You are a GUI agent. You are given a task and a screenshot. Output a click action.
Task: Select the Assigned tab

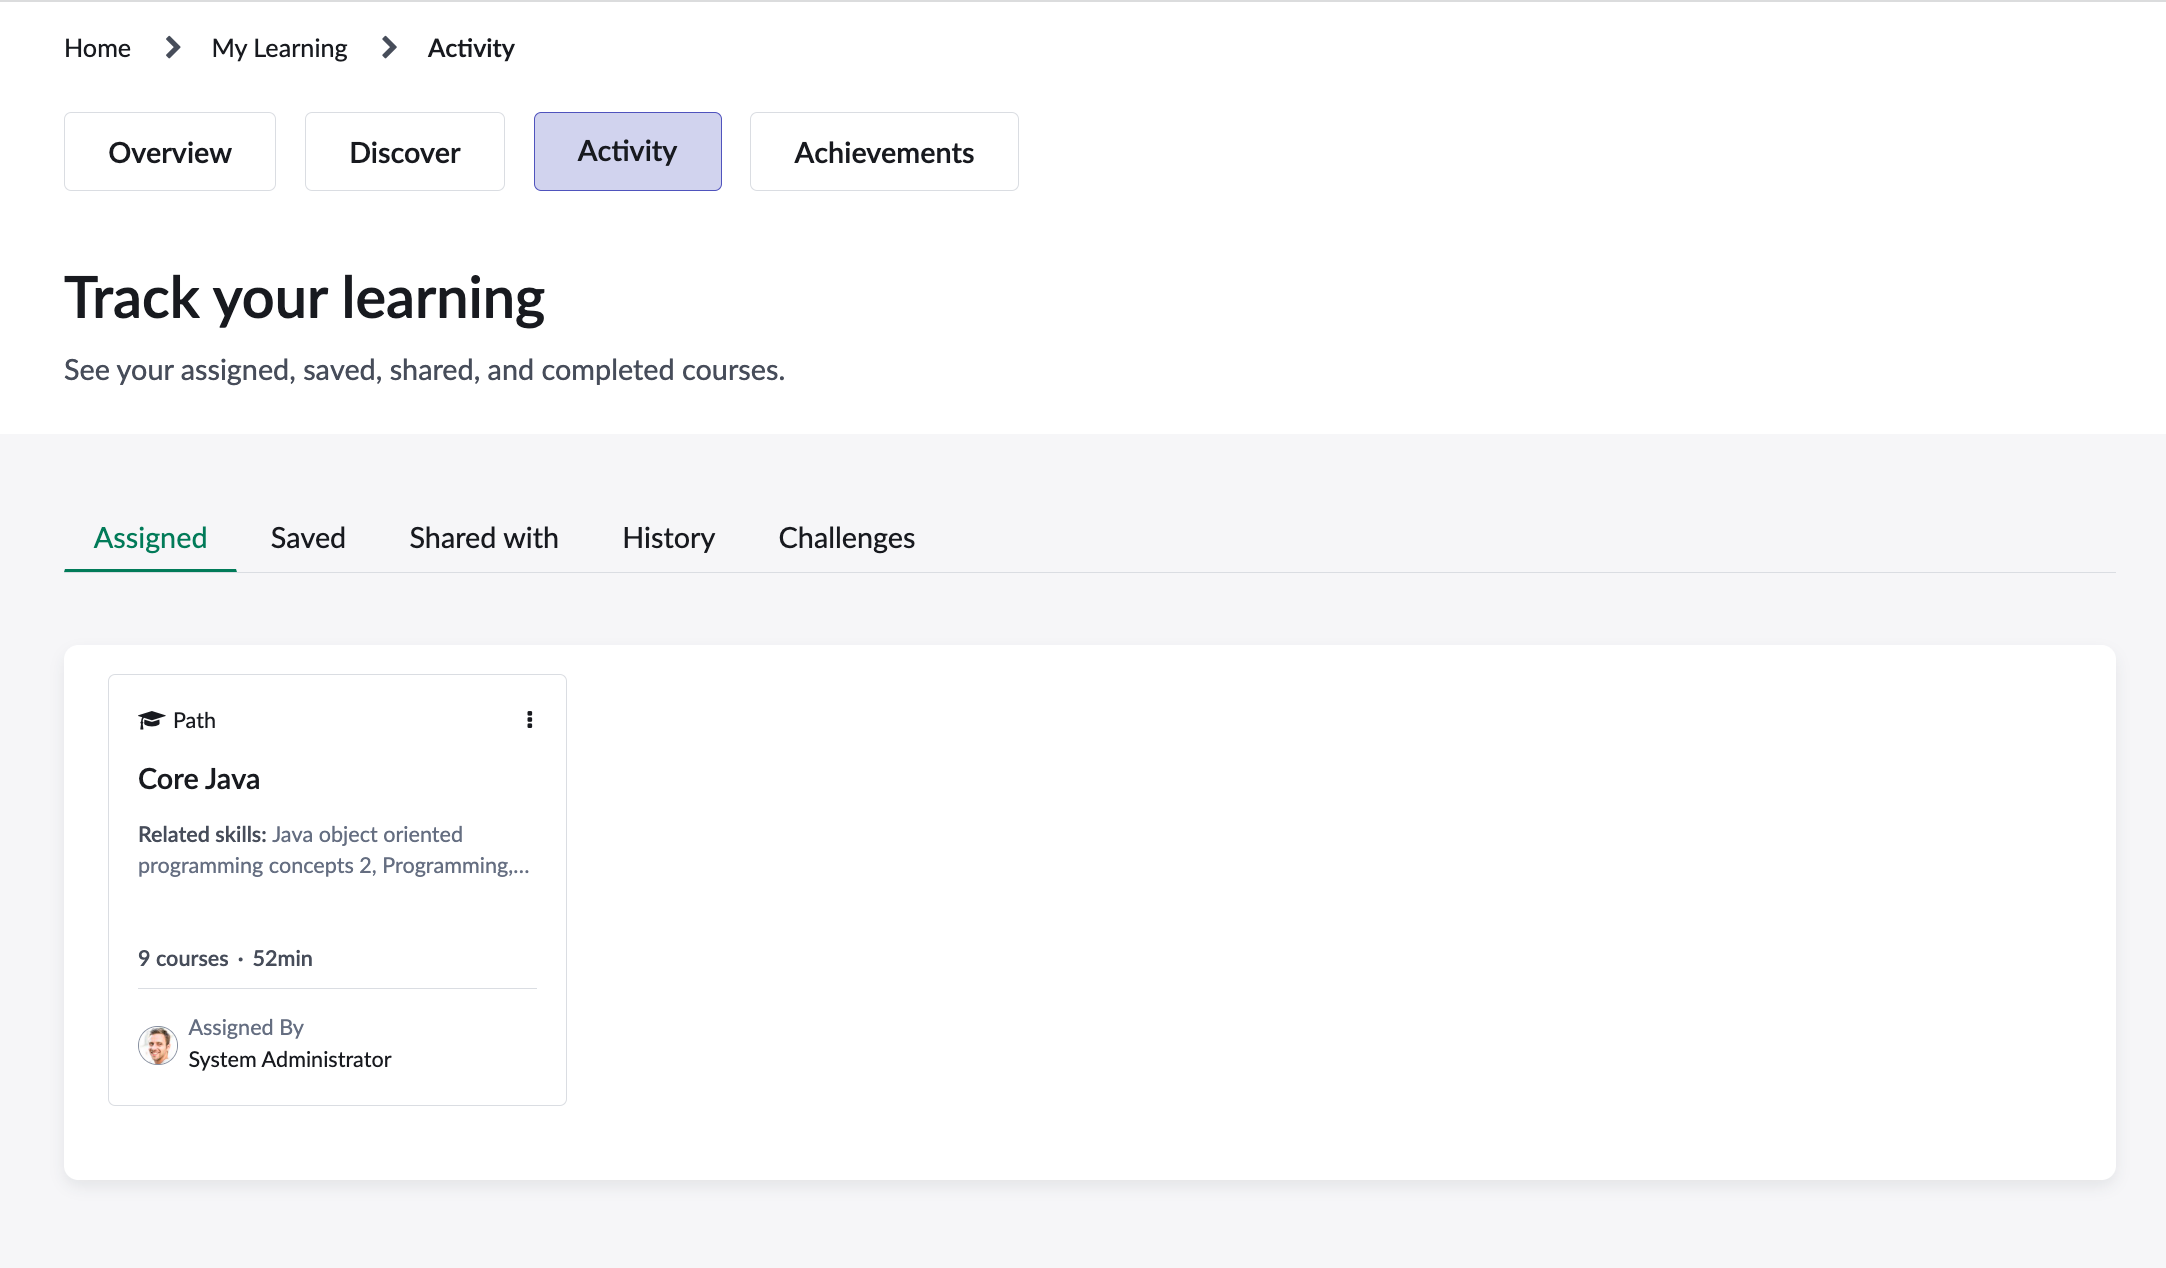[x=150, y=538]
